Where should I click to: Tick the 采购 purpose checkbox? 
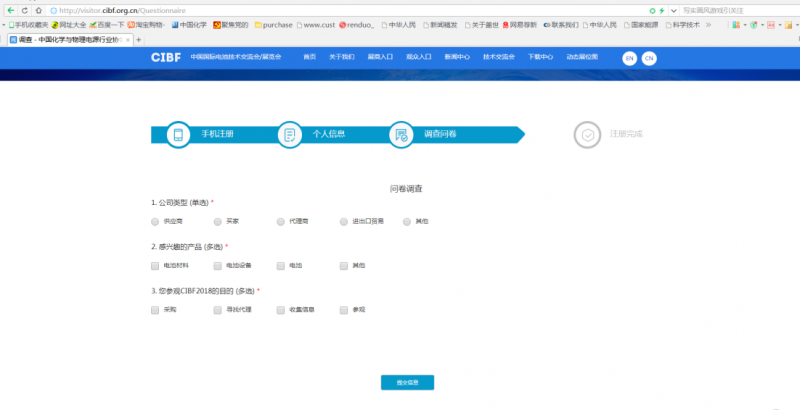[155, 310]
